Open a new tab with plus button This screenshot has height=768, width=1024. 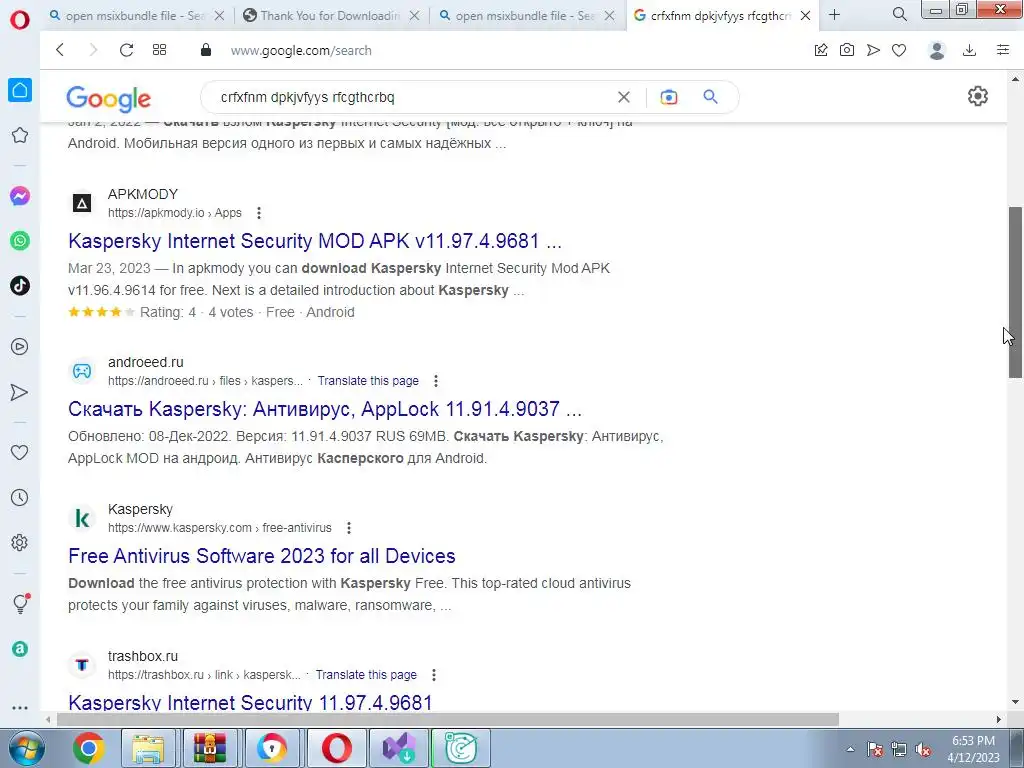click(x=834, y=14)
